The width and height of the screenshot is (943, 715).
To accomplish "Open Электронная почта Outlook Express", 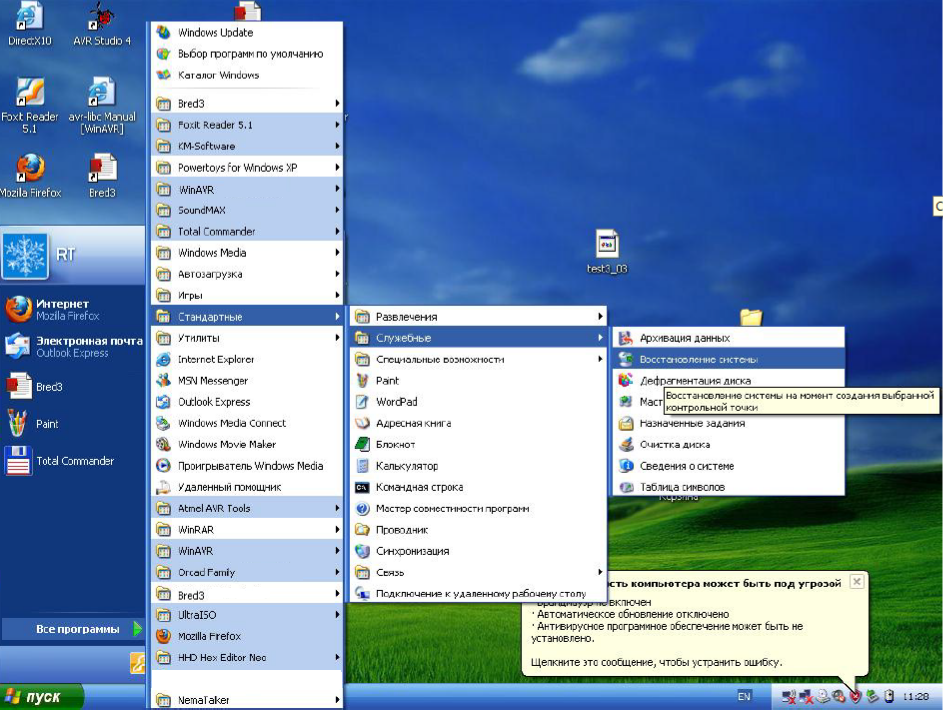I will (73, 346).
